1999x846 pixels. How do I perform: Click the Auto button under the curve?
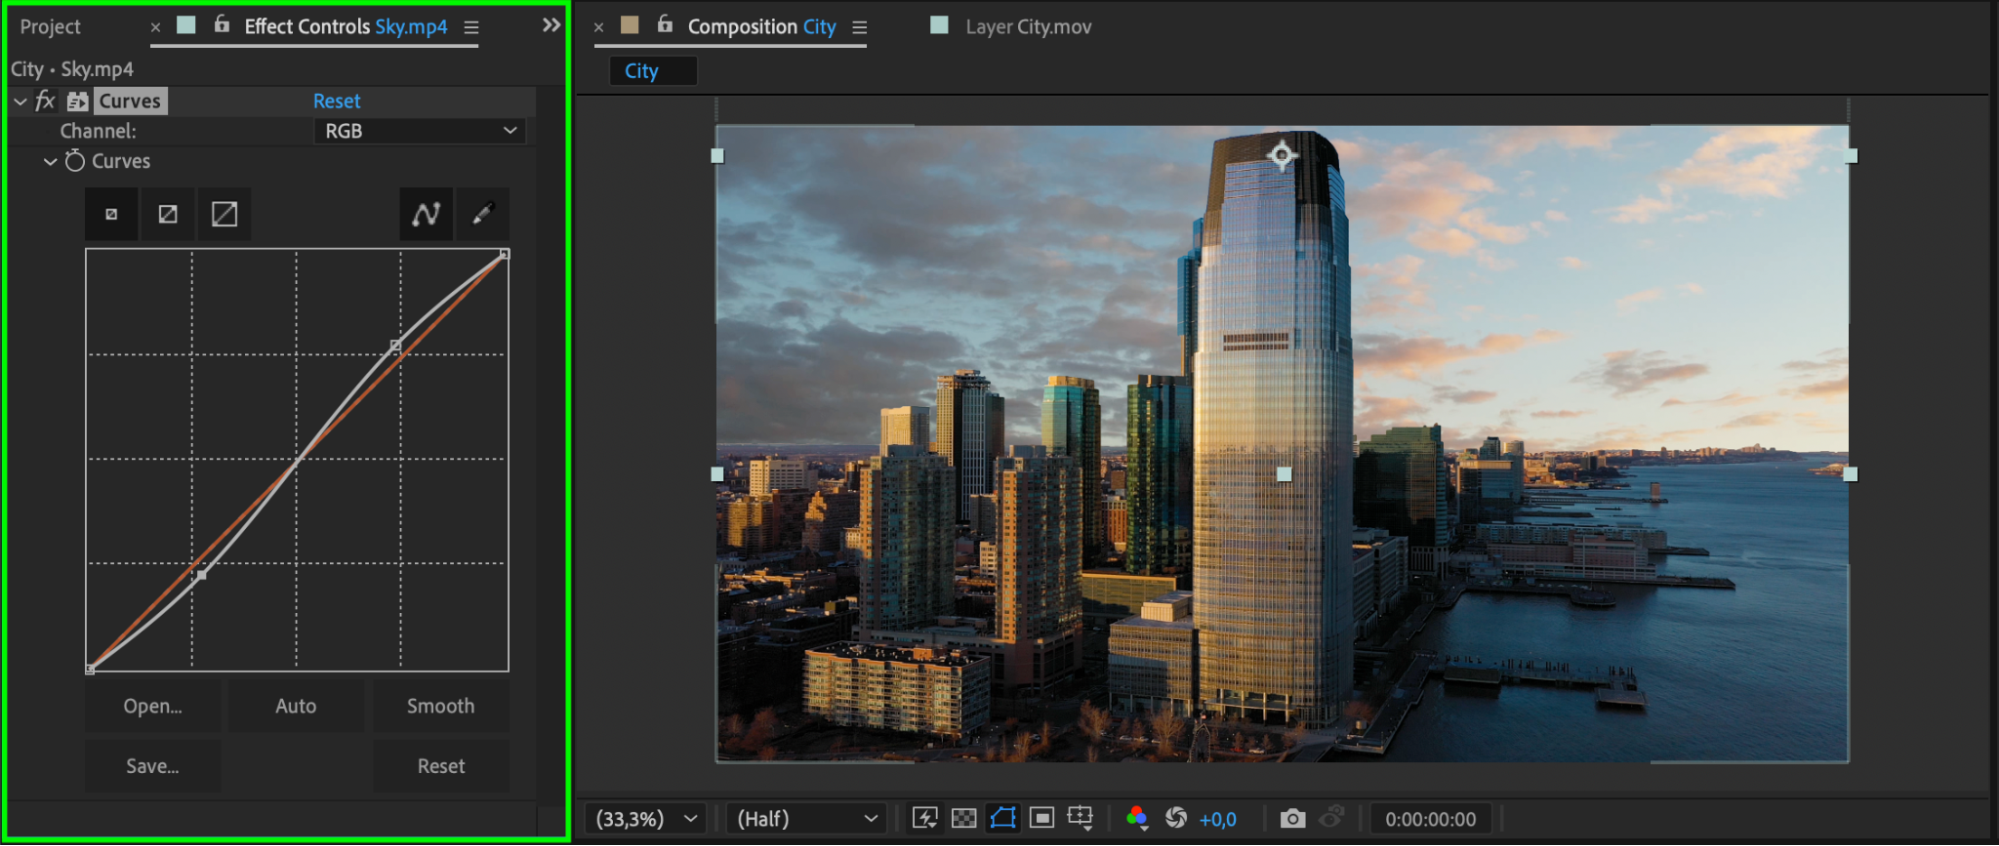pos(296,706)
